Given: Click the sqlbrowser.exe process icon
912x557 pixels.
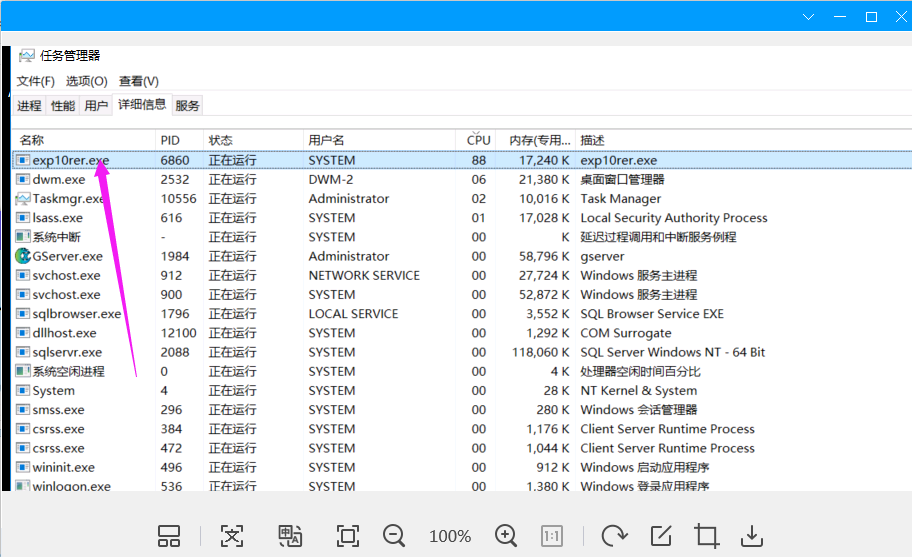Looking at the screenshot, I should point(23,313).
